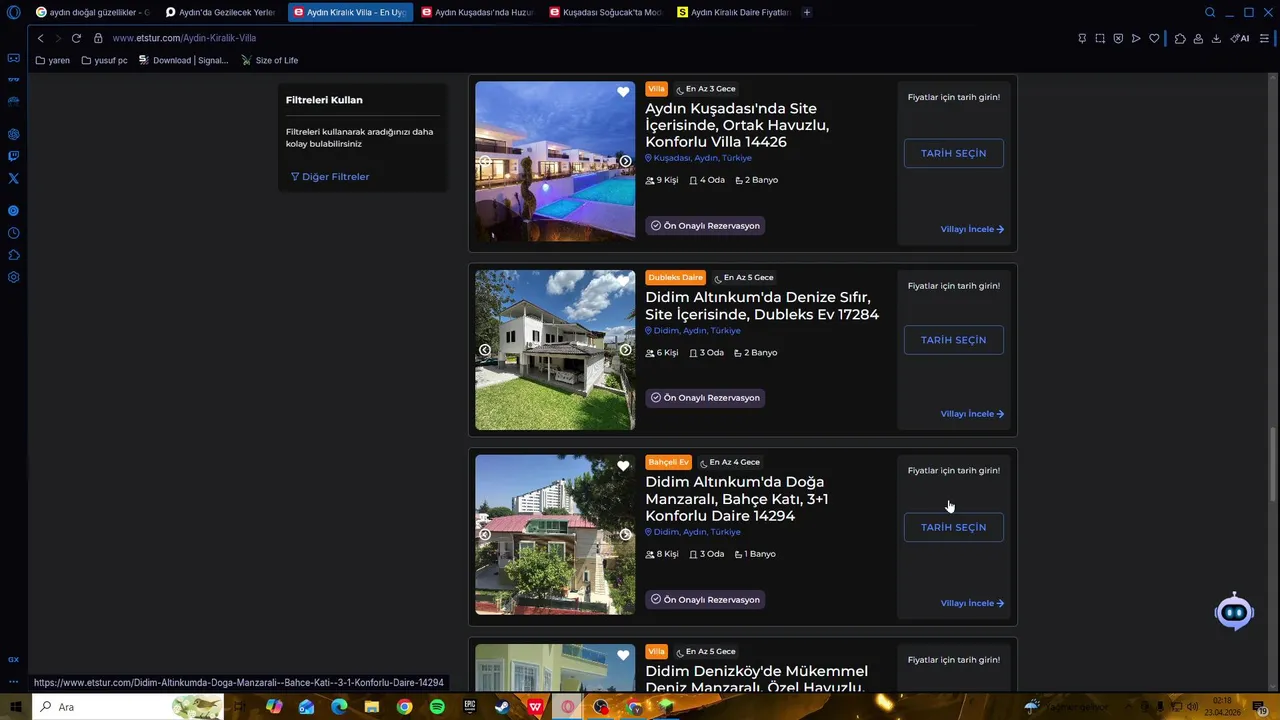Click the Opera GX logo menu
This screenshot has height=720, width=1280.
[13, 13]
